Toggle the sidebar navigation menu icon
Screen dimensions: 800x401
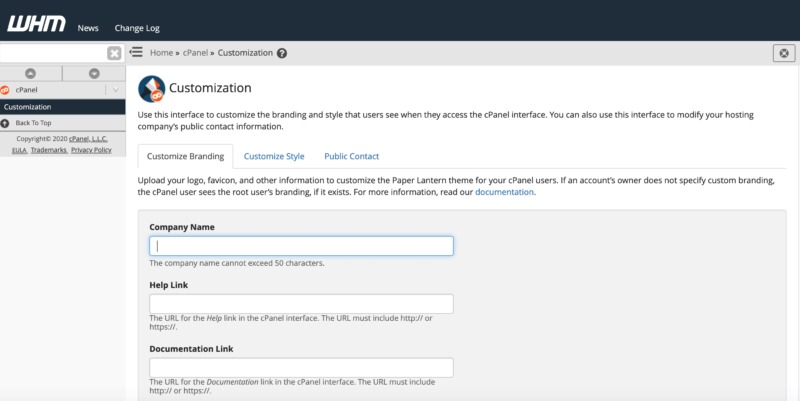point(136,53)
